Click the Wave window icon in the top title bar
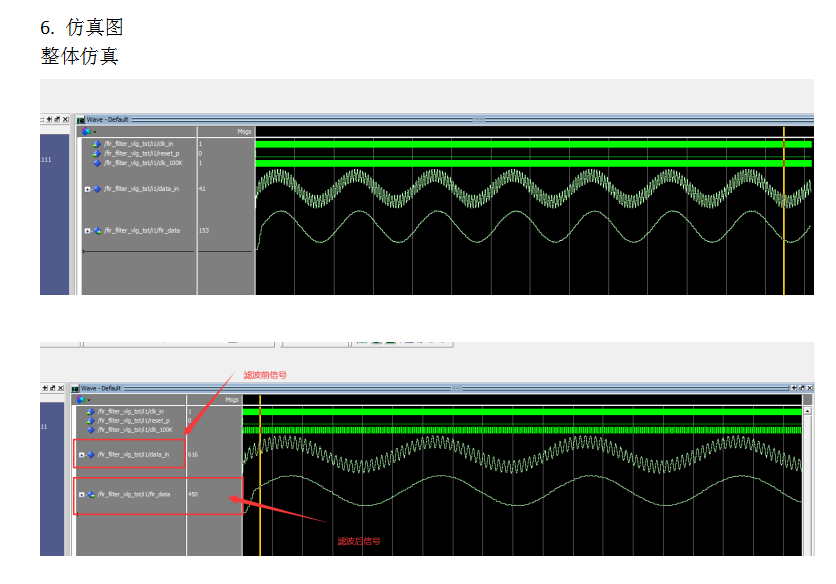 point(80,120)
